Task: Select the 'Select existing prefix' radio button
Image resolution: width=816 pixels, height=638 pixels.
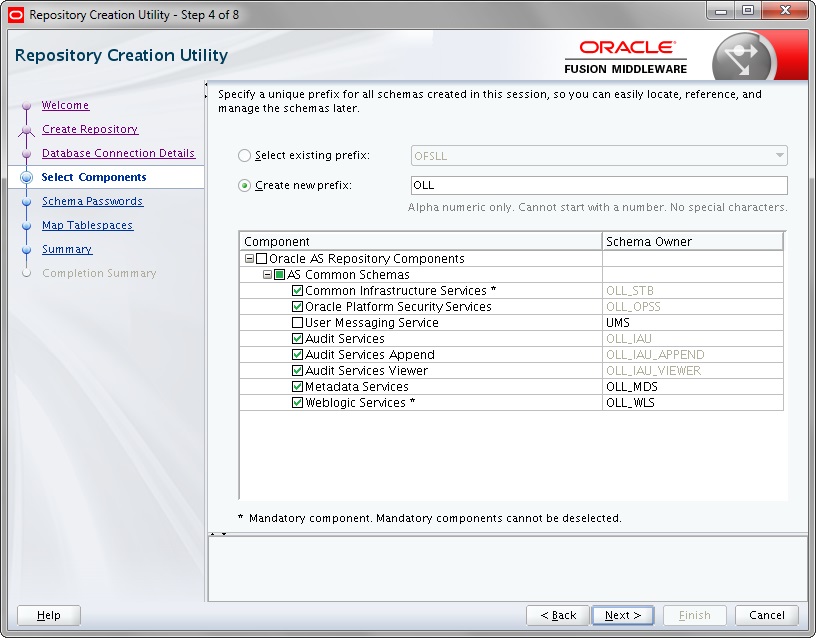Action: pyautogui.click(x=244, y=156)
